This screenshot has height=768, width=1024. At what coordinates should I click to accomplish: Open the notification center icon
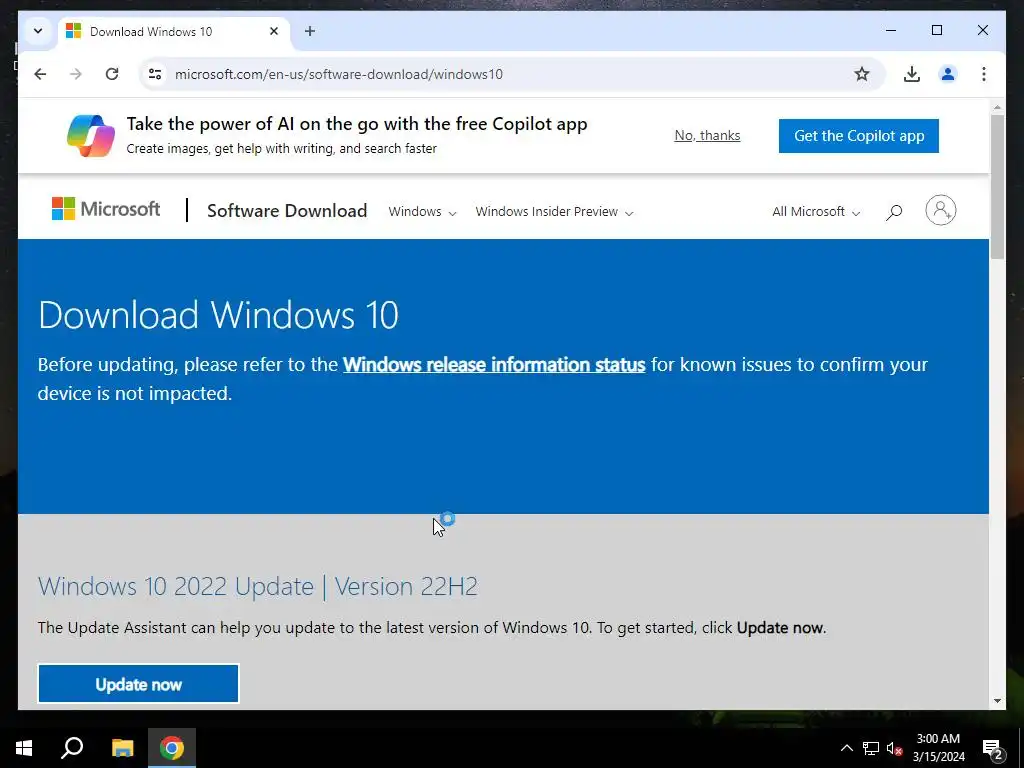pyautogui.click(x=993, y=748)
